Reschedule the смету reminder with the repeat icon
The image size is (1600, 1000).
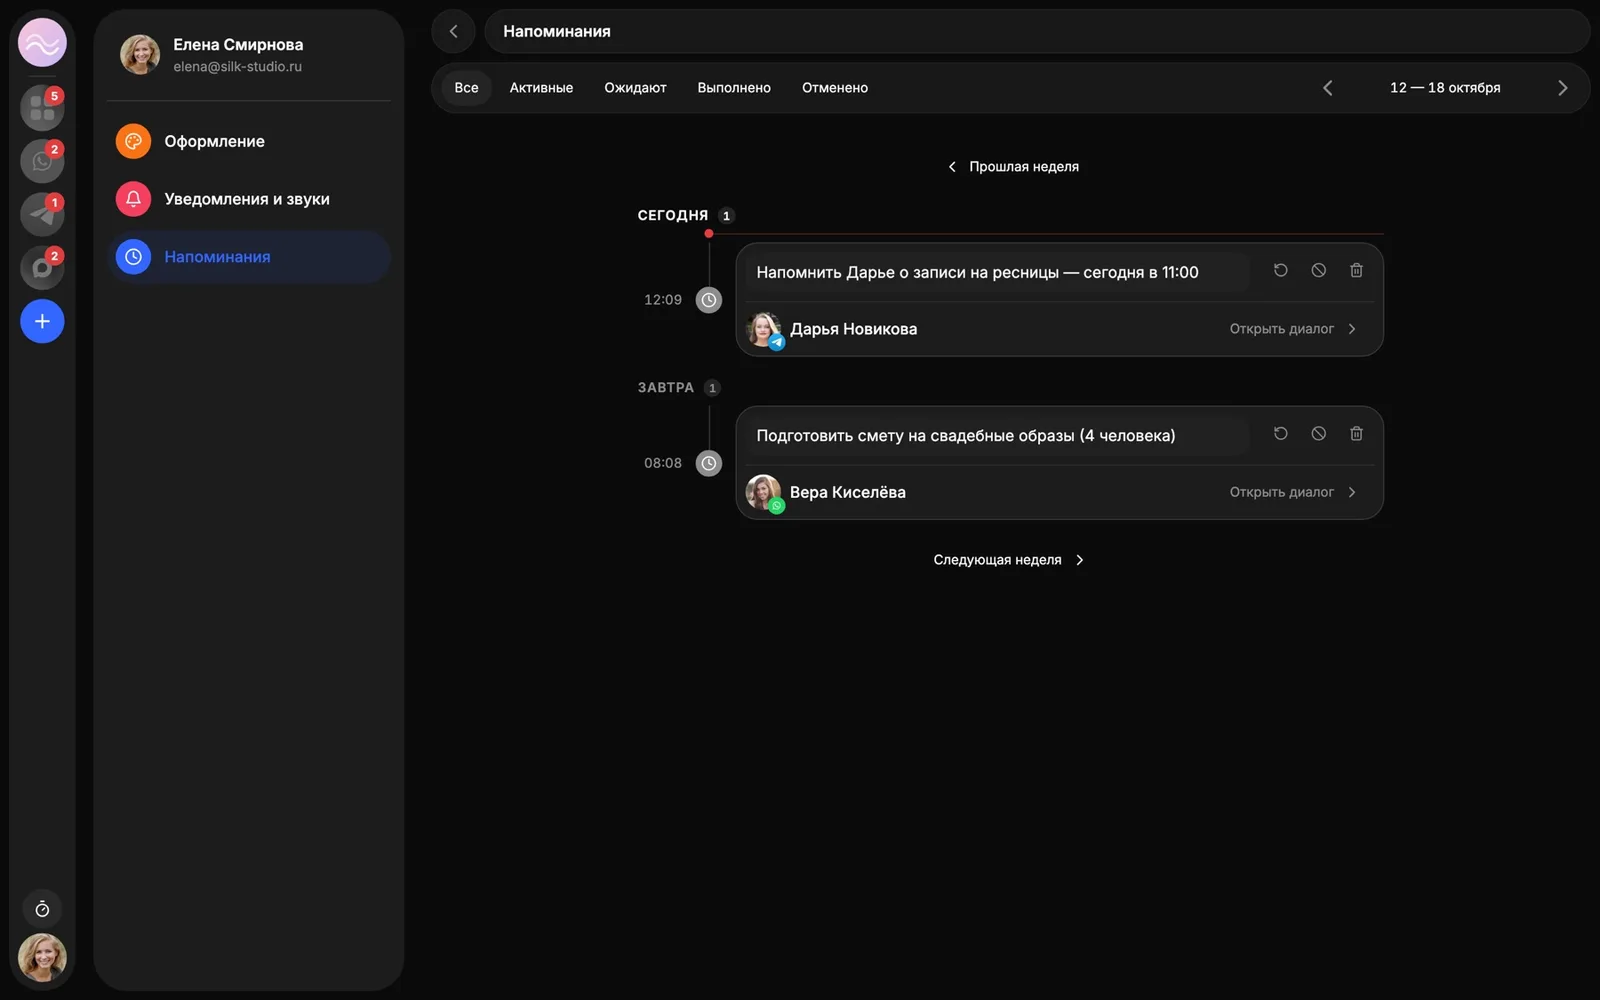click(1280, 433)
